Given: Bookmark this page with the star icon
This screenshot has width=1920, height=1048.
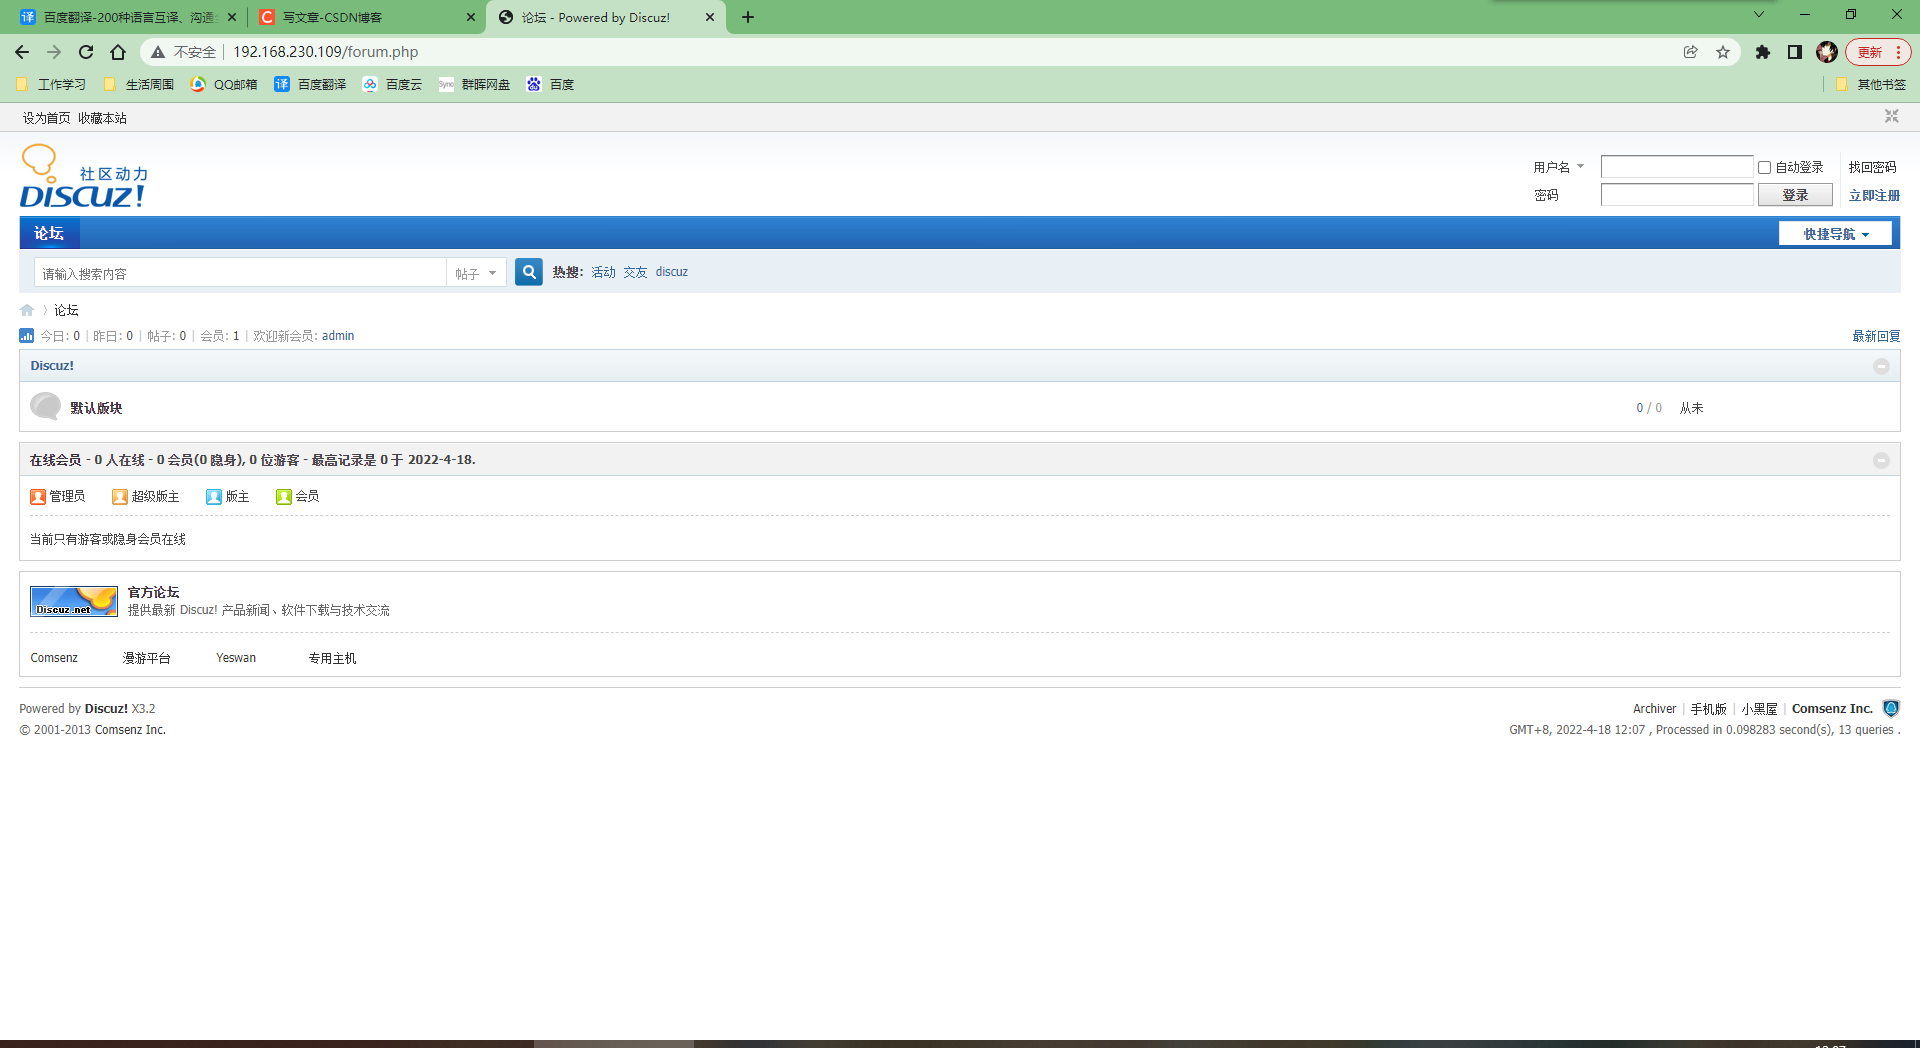Looking at the screenshot, I should [1723, 52].
